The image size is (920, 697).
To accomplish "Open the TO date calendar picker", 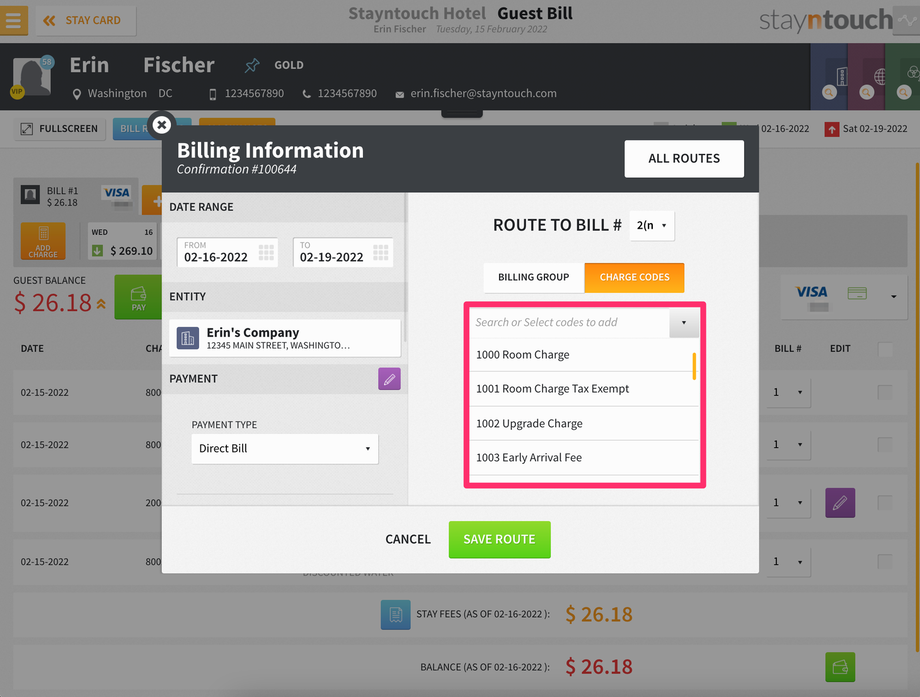I will tap(381, 252).
